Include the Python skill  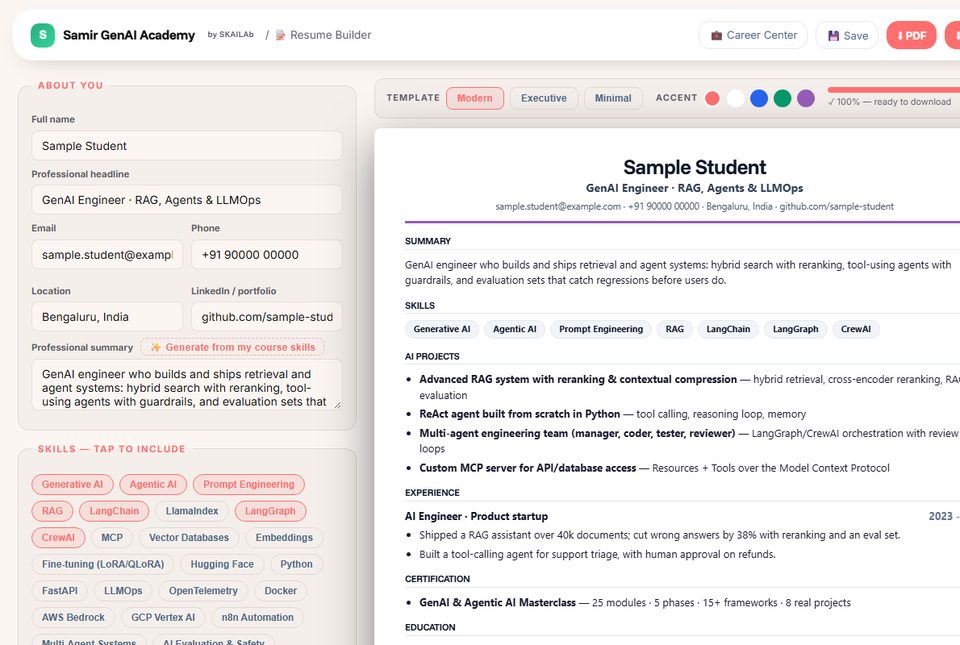[x=296, y=564]
